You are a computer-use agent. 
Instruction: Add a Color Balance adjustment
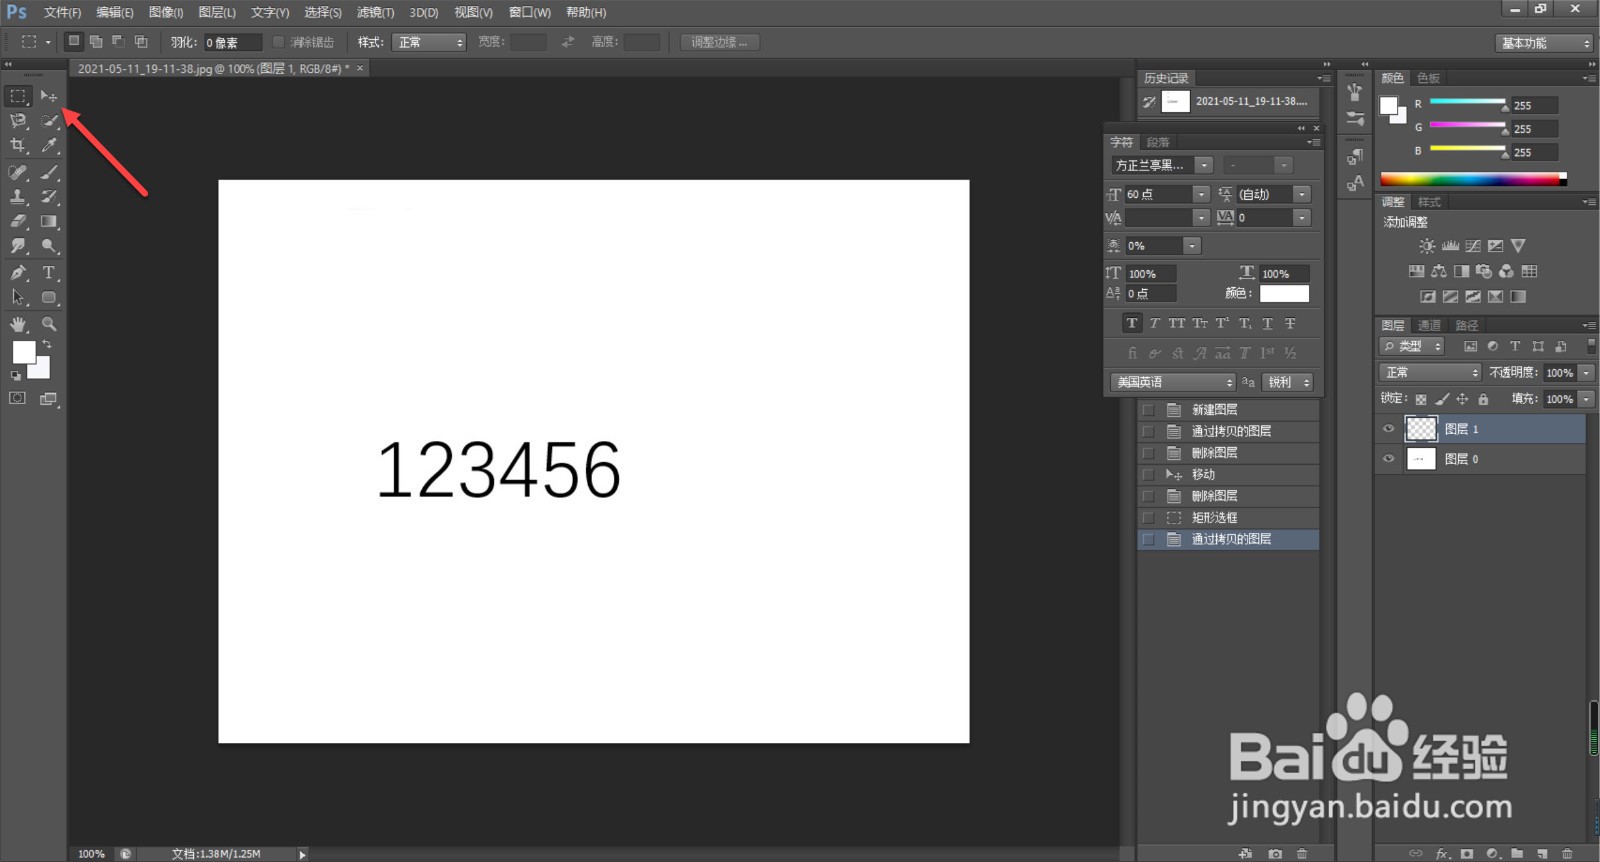[x=1439, y=271]
